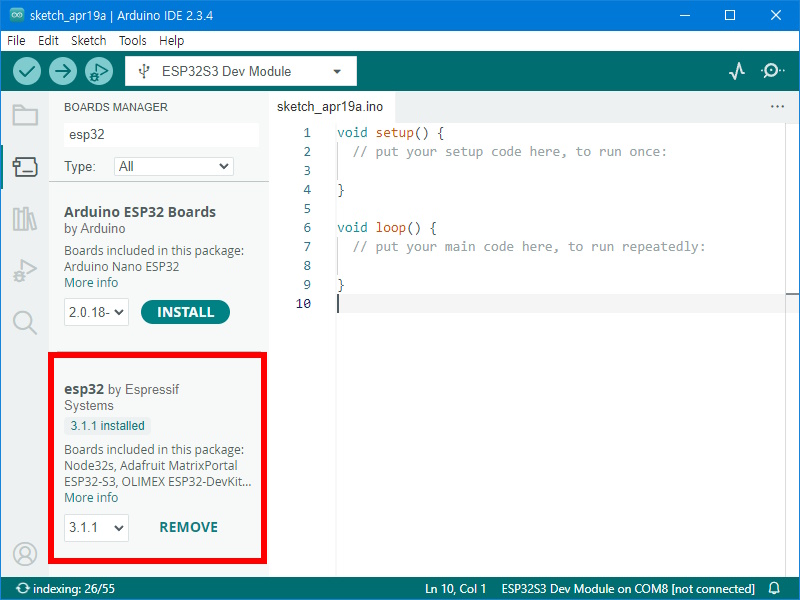Click the 'void loop() {' code line
This screenshot has width=800, height=600.
(387, 228)
